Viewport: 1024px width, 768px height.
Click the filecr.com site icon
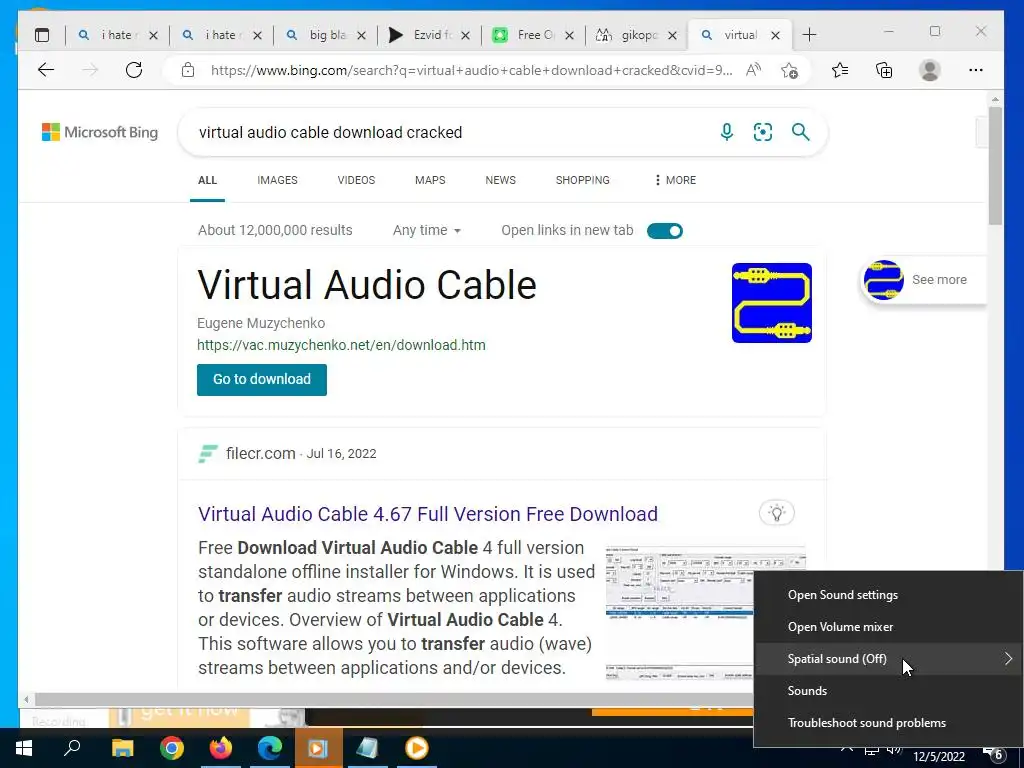coord(208,453)
